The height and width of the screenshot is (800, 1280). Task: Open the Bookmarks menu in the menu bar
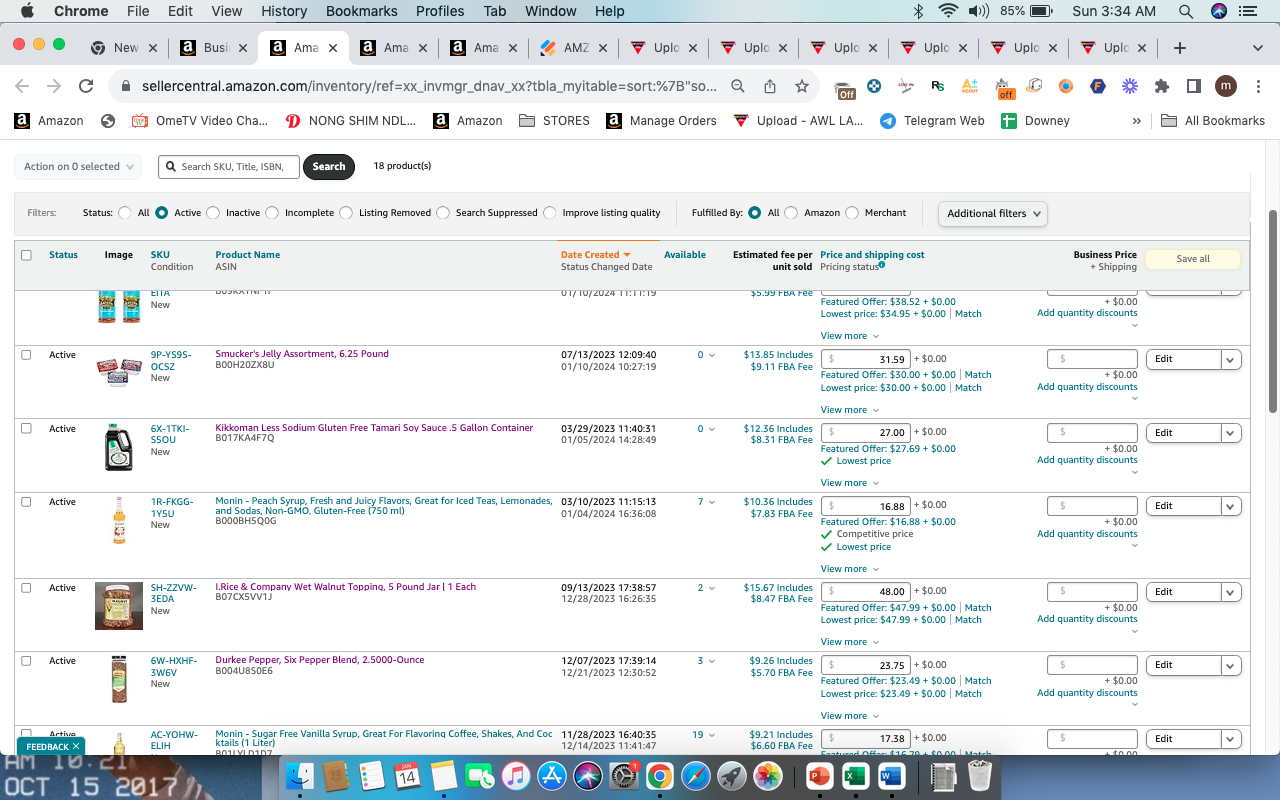tap(361, 11)
